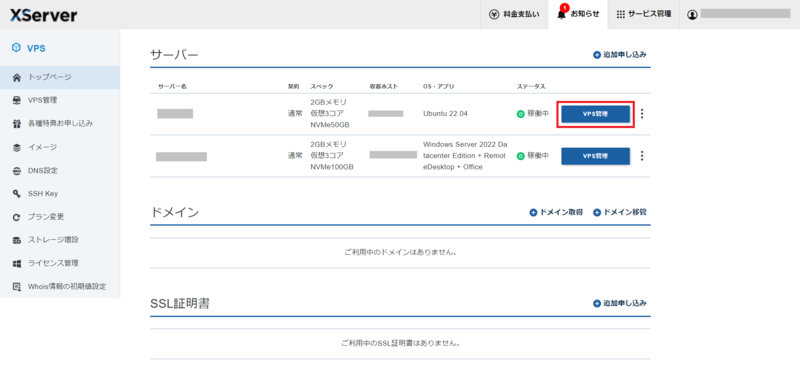Image resolution: width=800 pixels, height=377 pixels.
Task: Click ご利用中のドメインはありません message
Action: 400,252
